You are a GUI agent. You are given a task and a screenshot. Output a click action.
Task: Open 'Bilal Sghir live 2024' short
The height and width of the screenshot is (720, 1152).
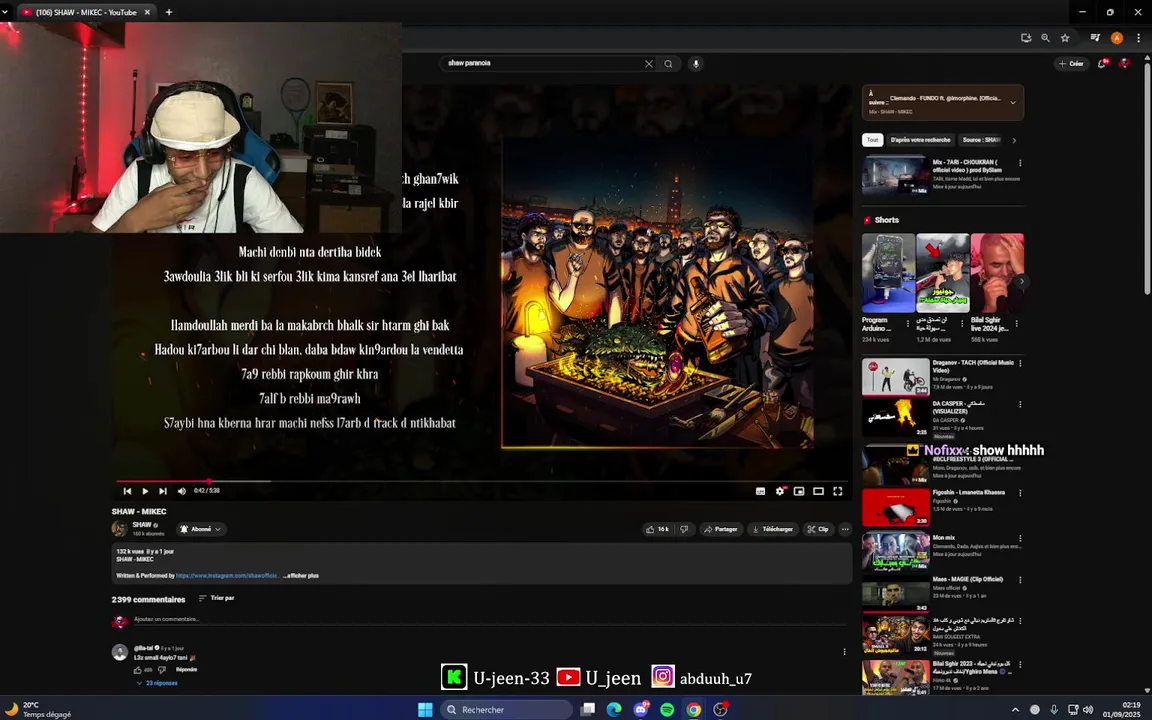point(997,273)
